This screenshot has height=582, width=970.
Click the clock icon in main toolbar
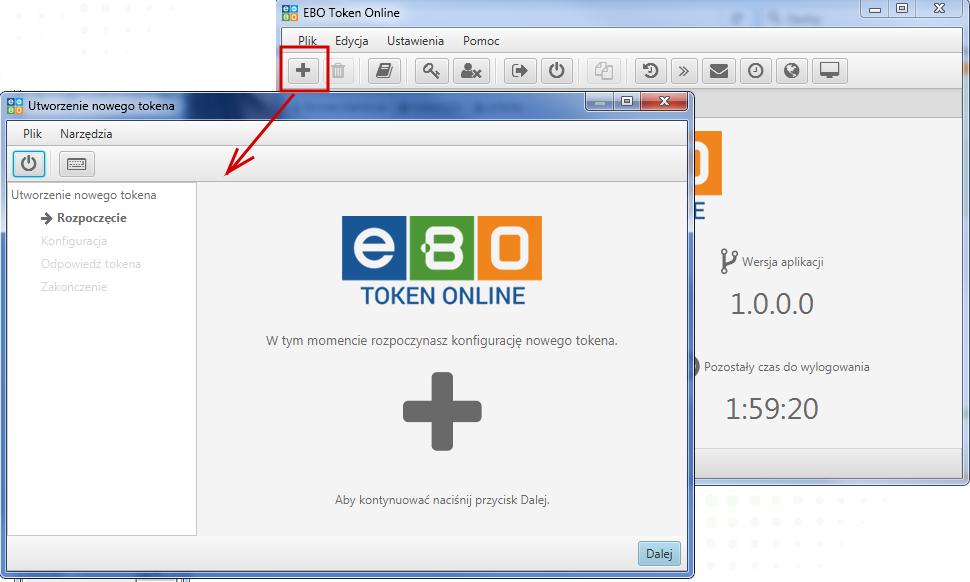pos(755,71)
